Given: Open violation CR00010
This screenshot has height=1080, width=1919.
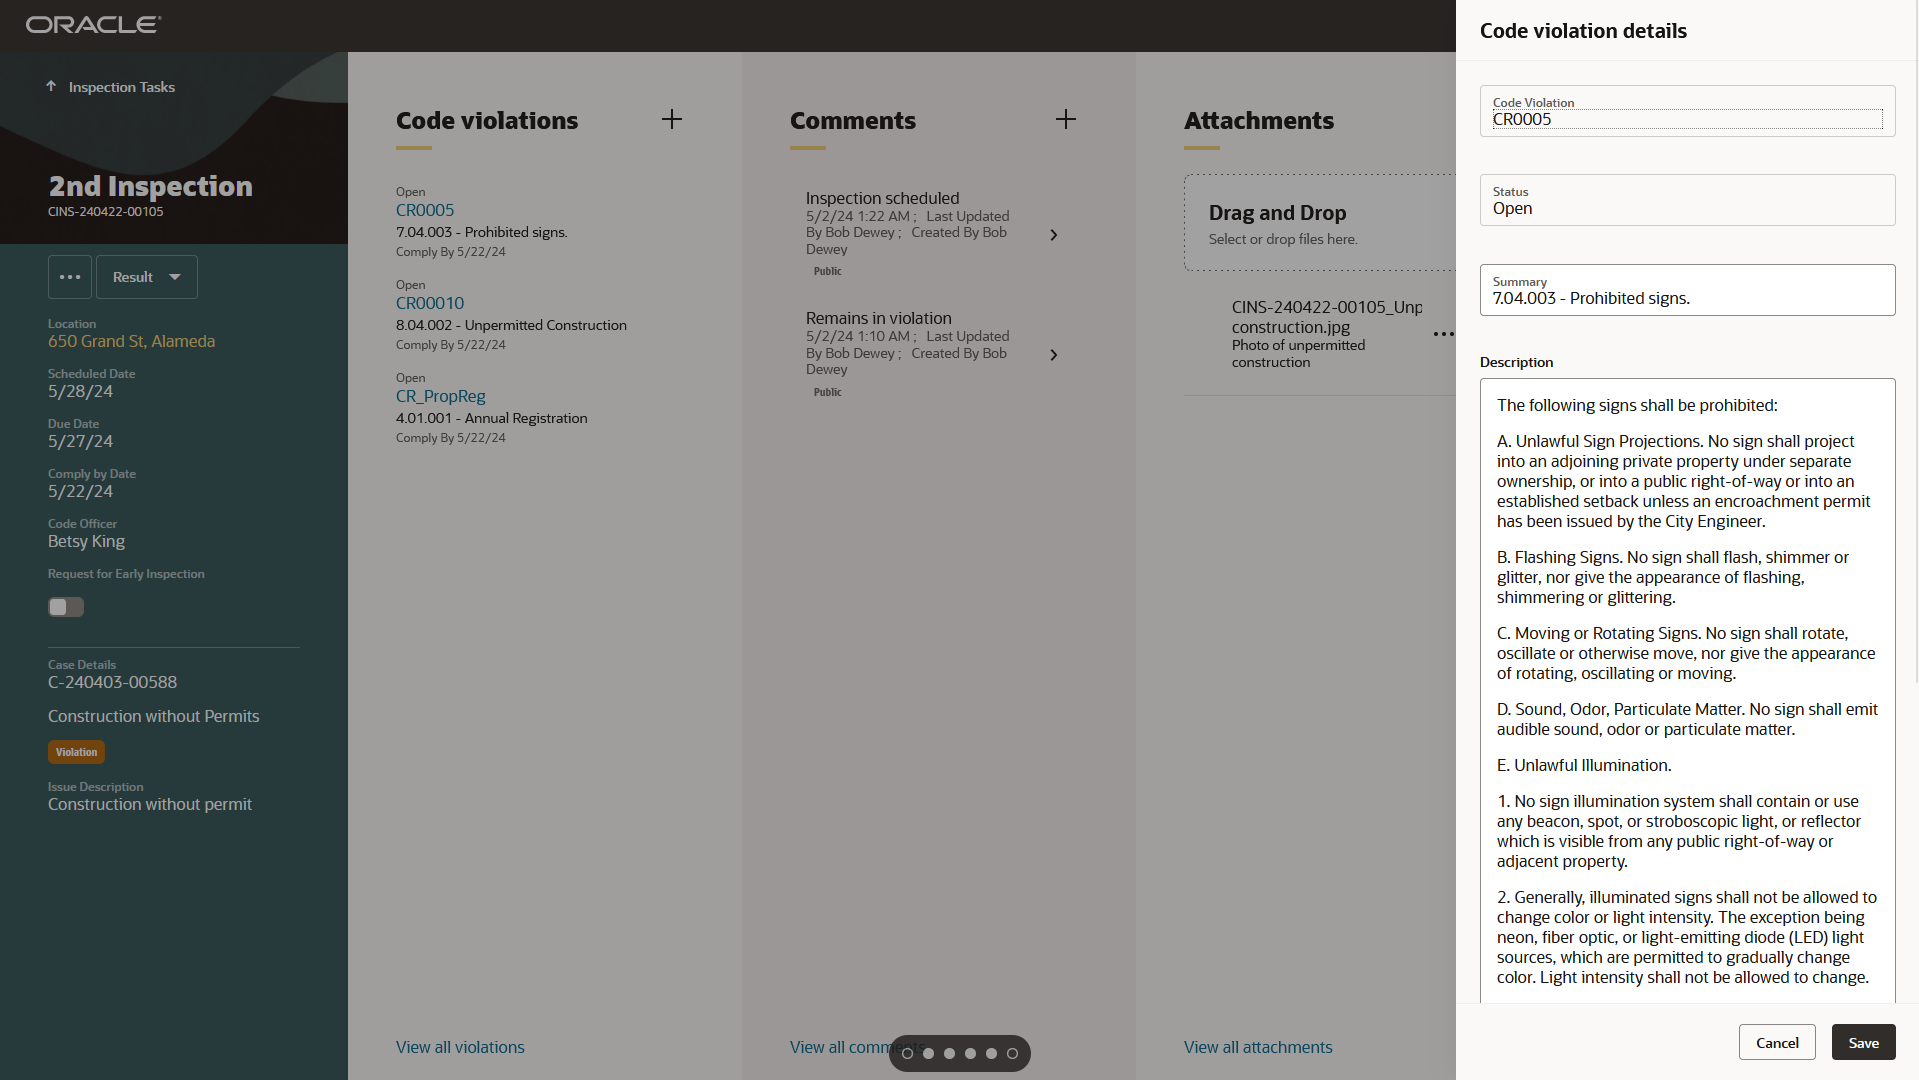Looking at the screenshot, I should 429,302.
